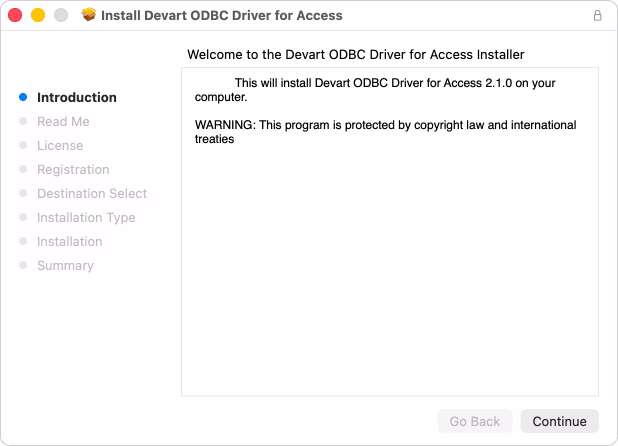
Task: Click the WARNING copyright paragraph
Action: [385, 132]
